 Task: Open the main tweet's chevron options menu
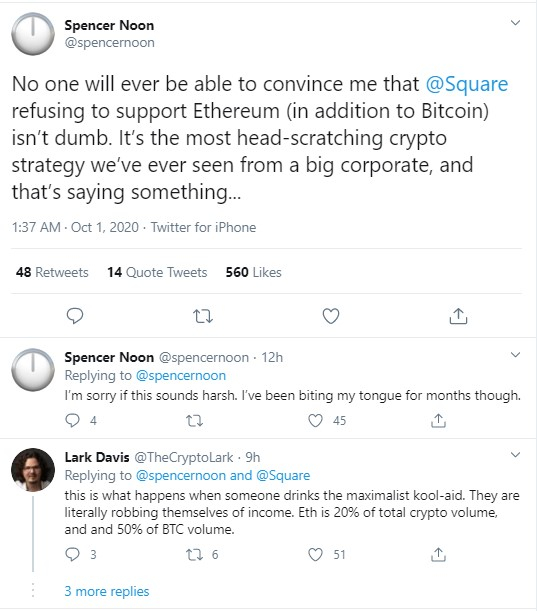[515, 23]
